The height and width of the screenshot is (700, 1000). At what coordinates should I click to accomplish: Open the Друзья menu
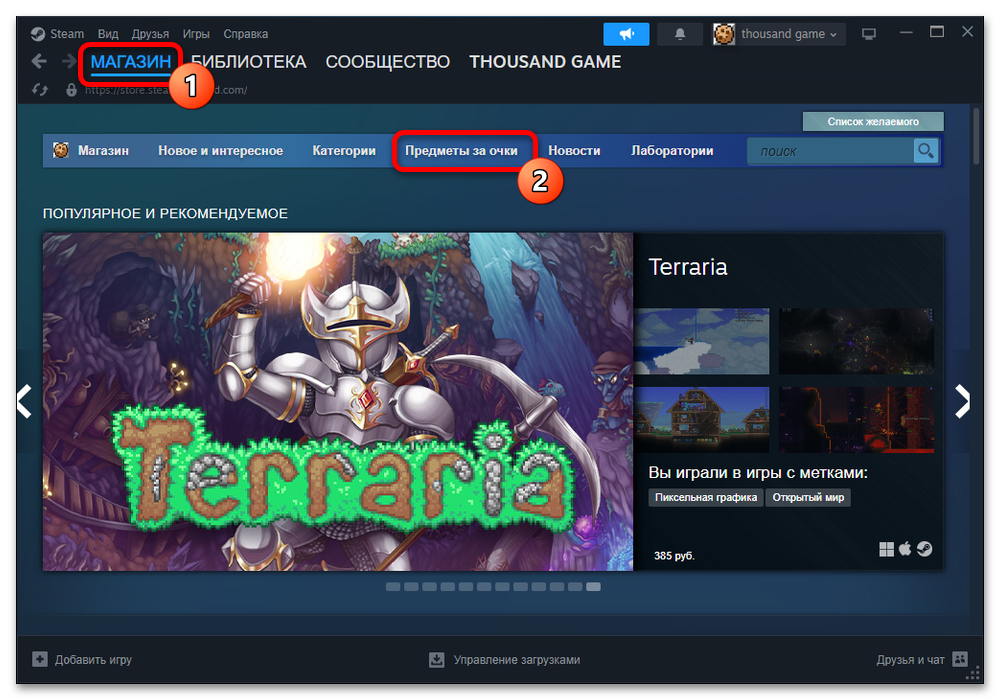[150, 34]
